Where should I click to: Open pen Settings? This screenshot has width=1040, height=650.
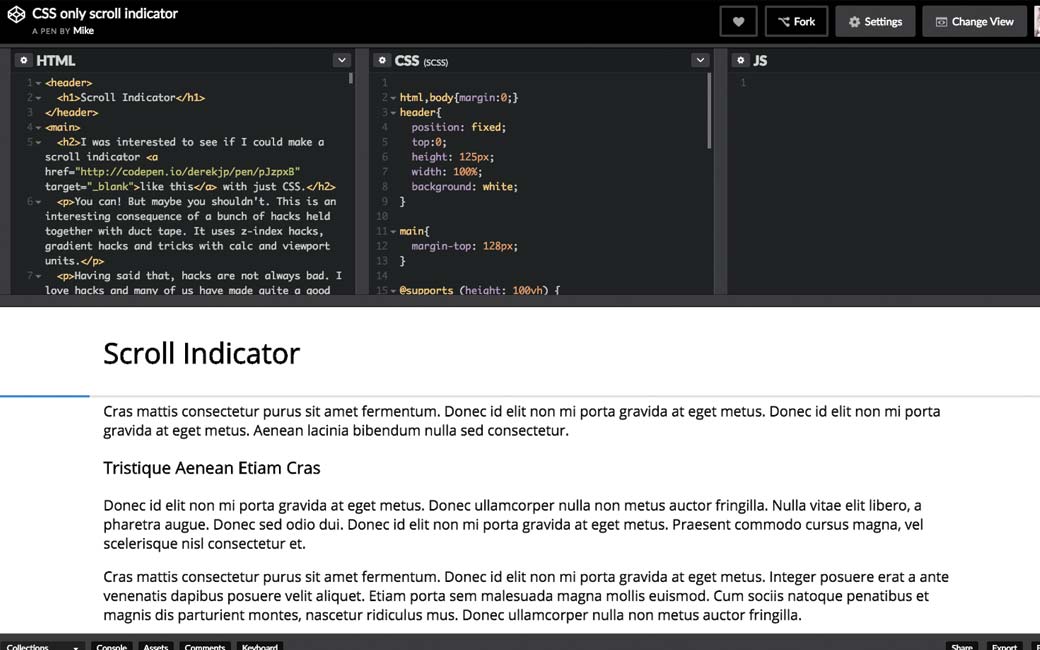point(875,22)
